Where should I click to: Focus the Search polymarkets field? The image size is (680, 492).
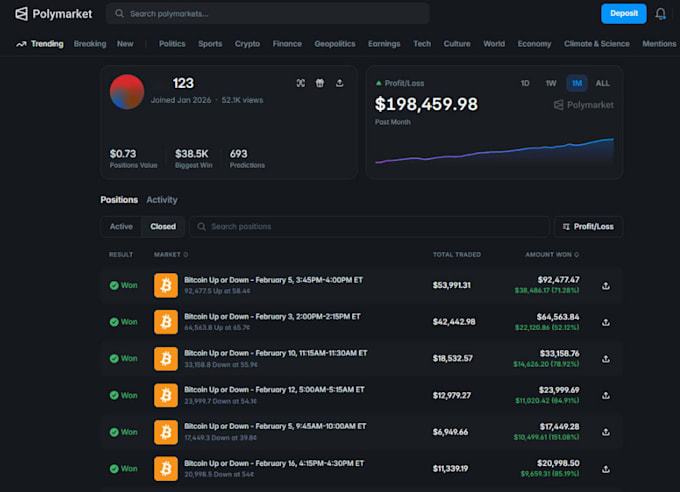click(x=268, y=14)
